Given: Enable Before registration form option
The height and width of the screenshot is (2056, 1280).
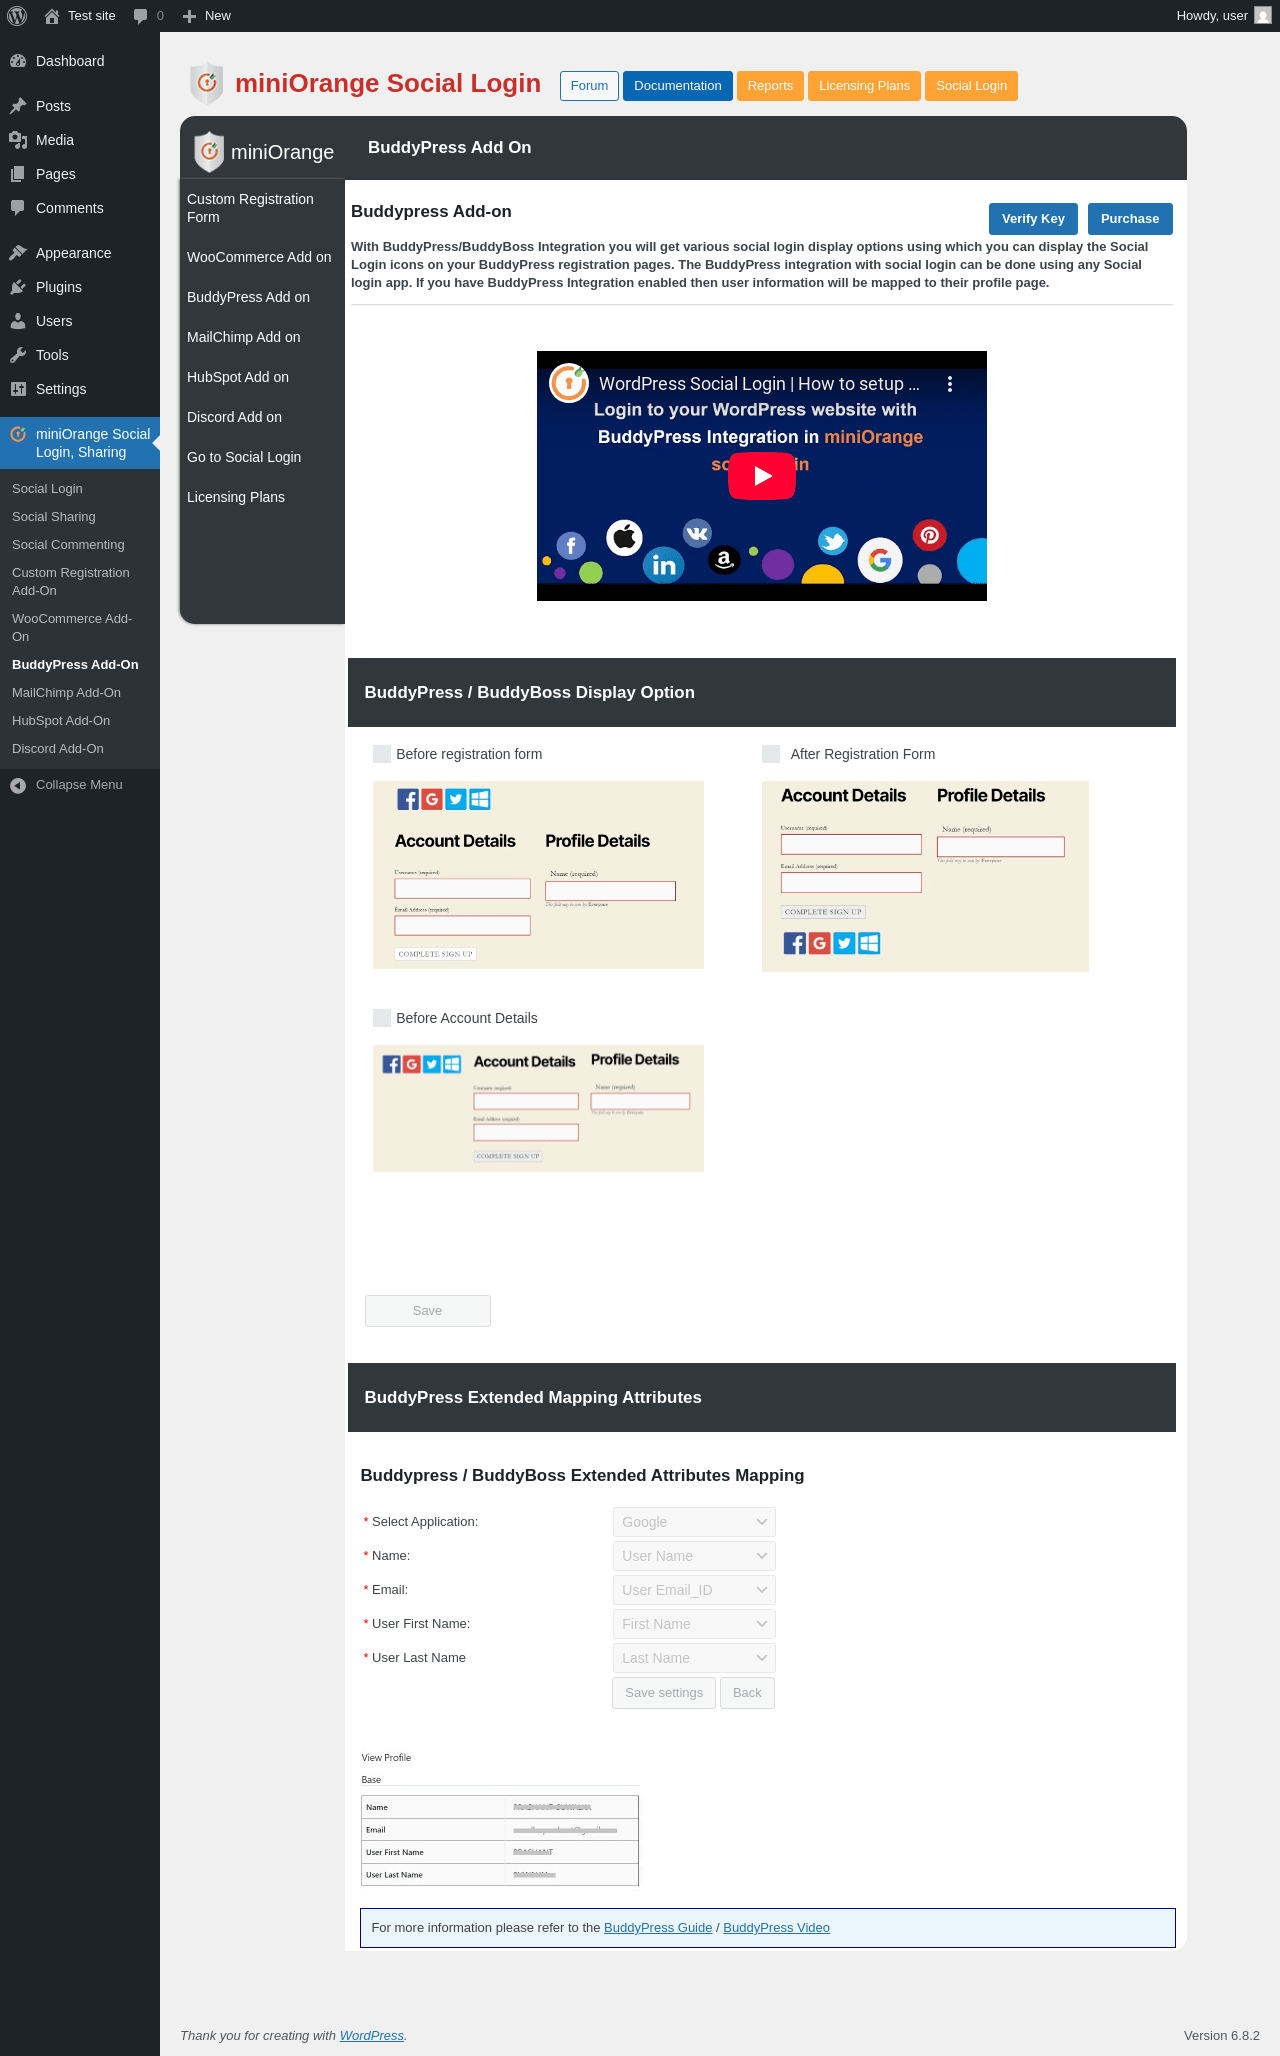Looking at the screenshot, I should 382,754.
